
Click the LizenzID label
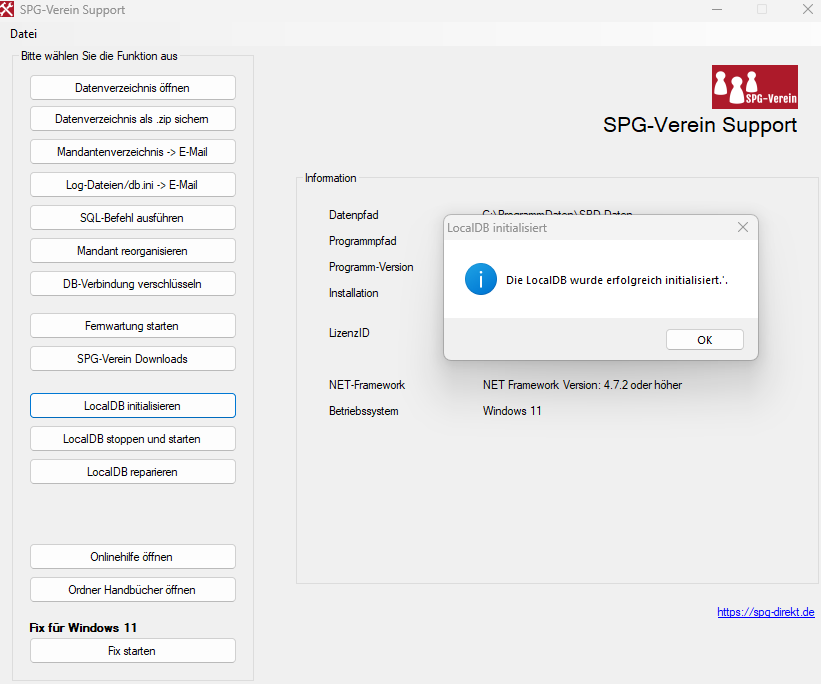pos(349,333)
